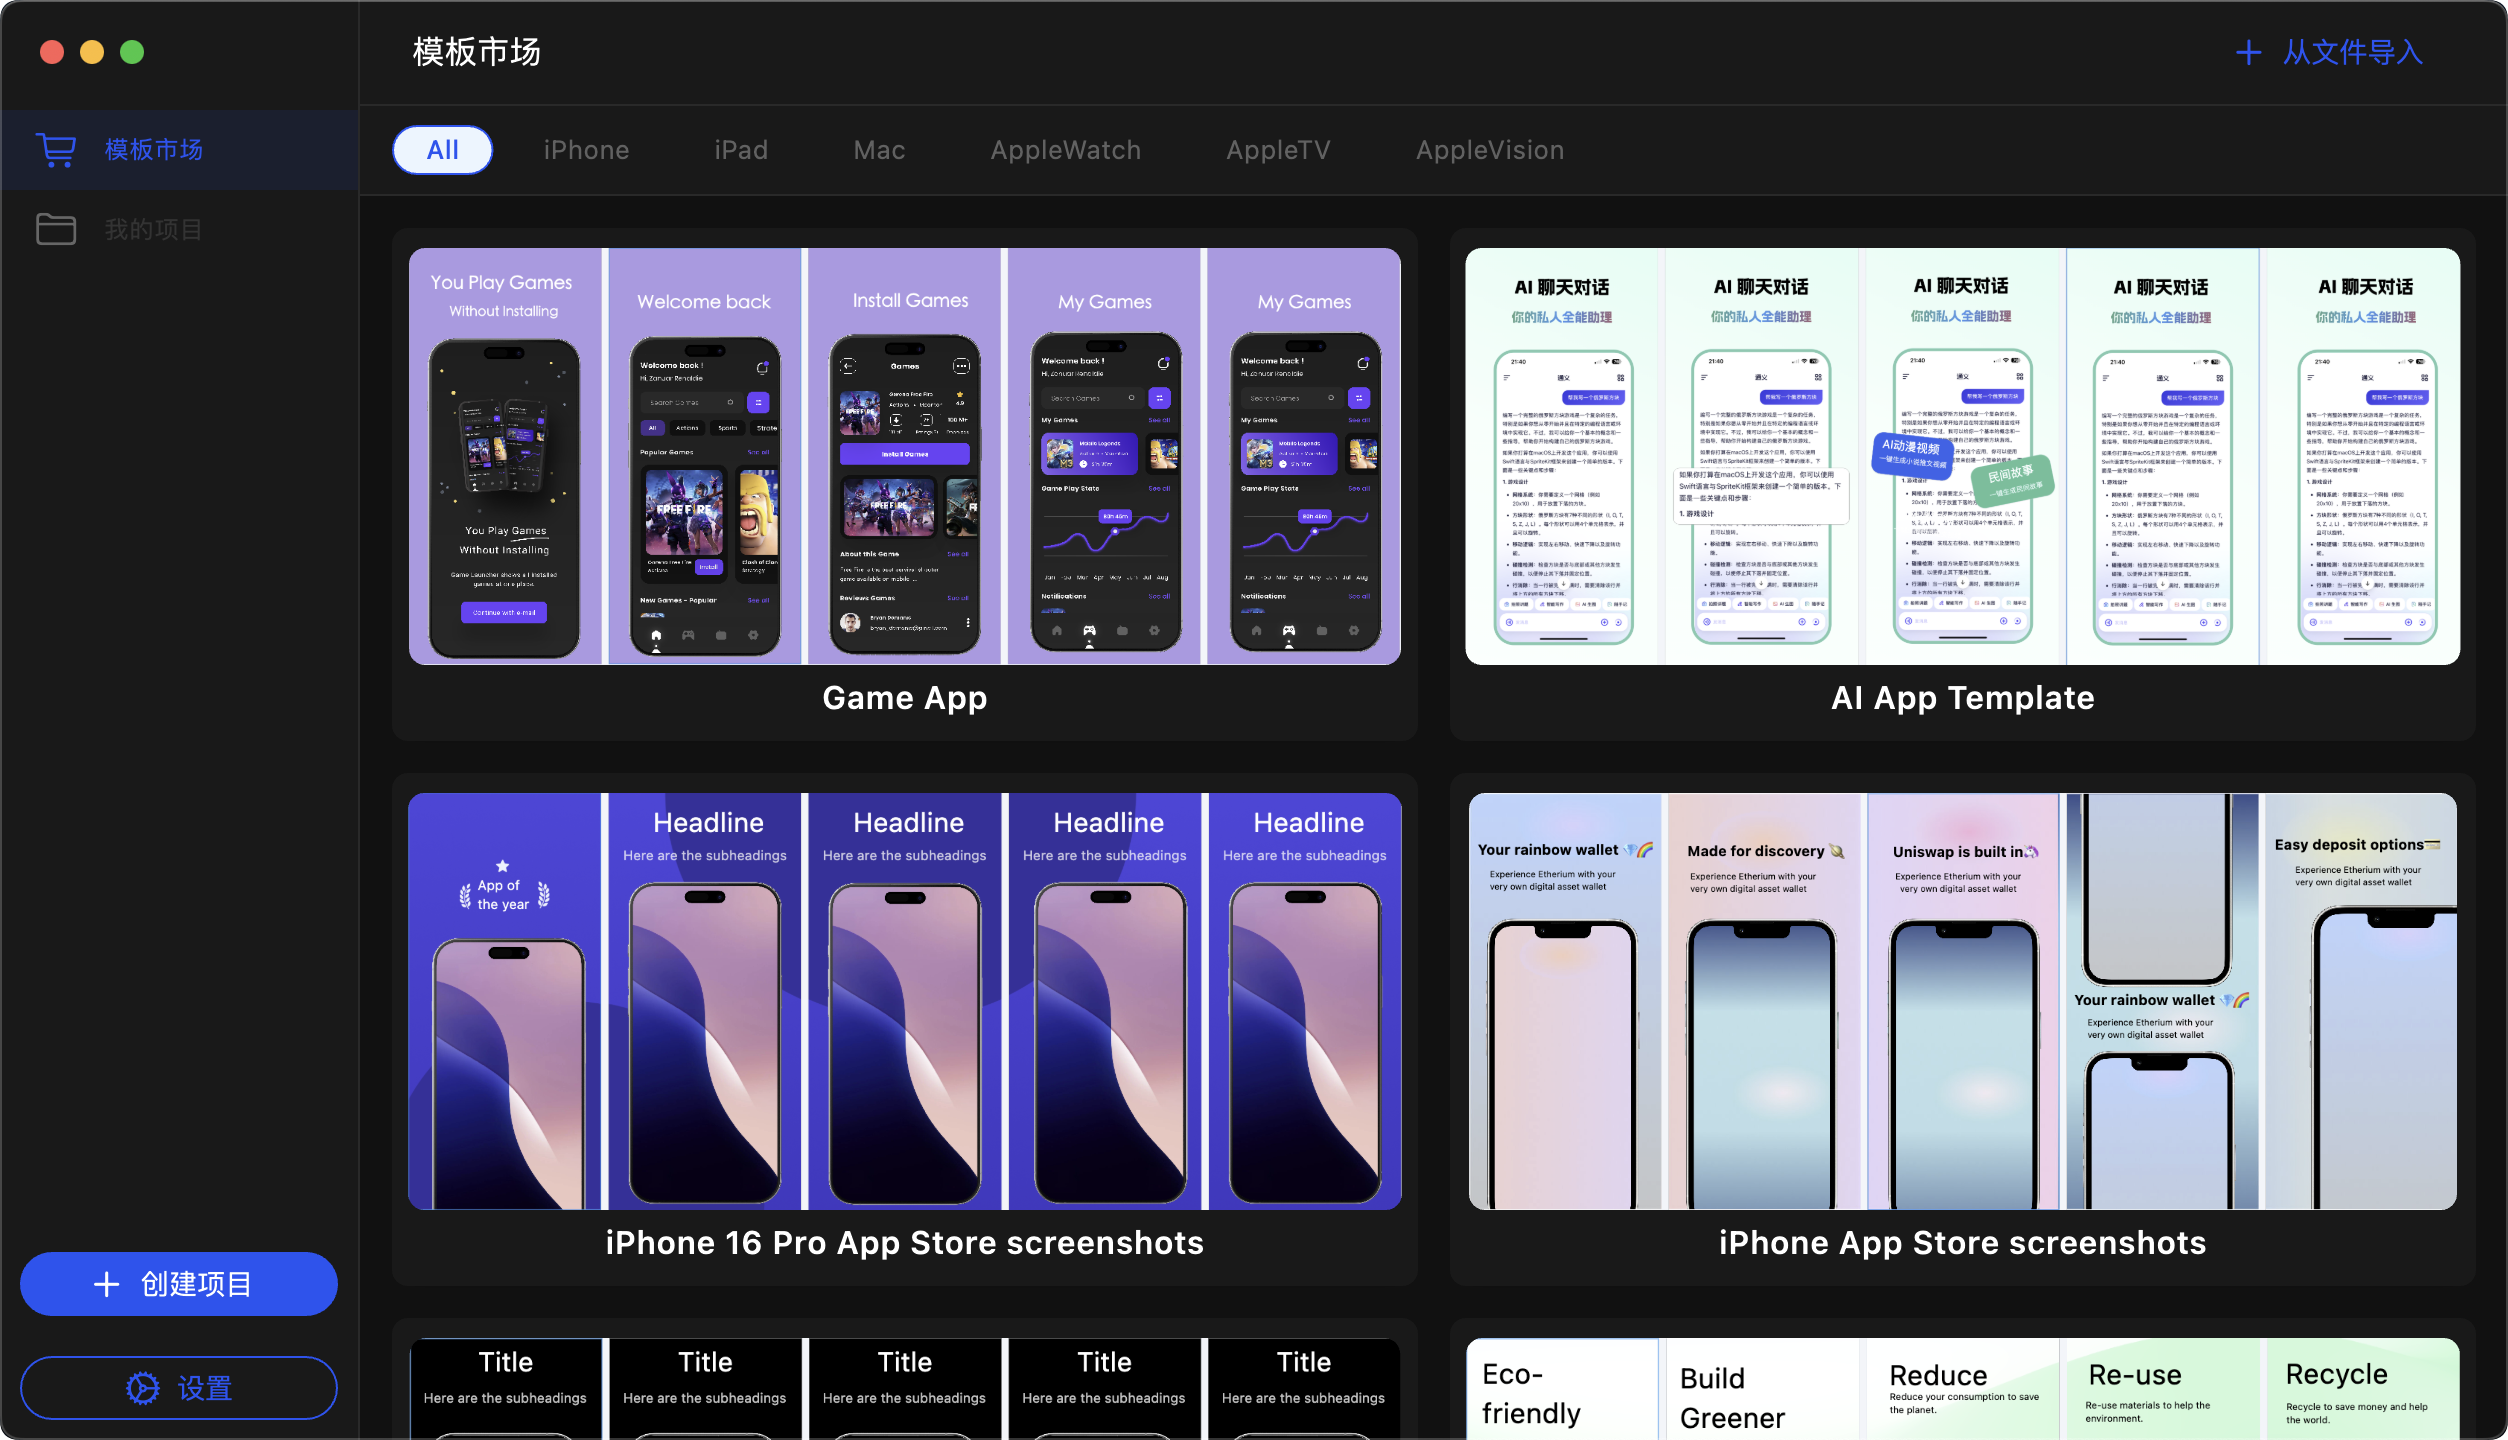Screen dimensions: 2508x1440
Task: Click the plus icon beside 从文件导入
Action: click(2248, 52)
